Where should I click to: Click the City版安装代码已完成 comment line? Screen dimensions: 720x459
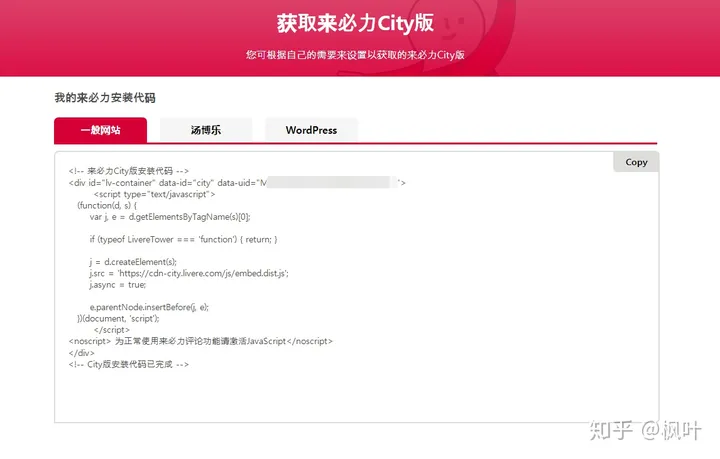pyautogui.click(x=129, y=364)
